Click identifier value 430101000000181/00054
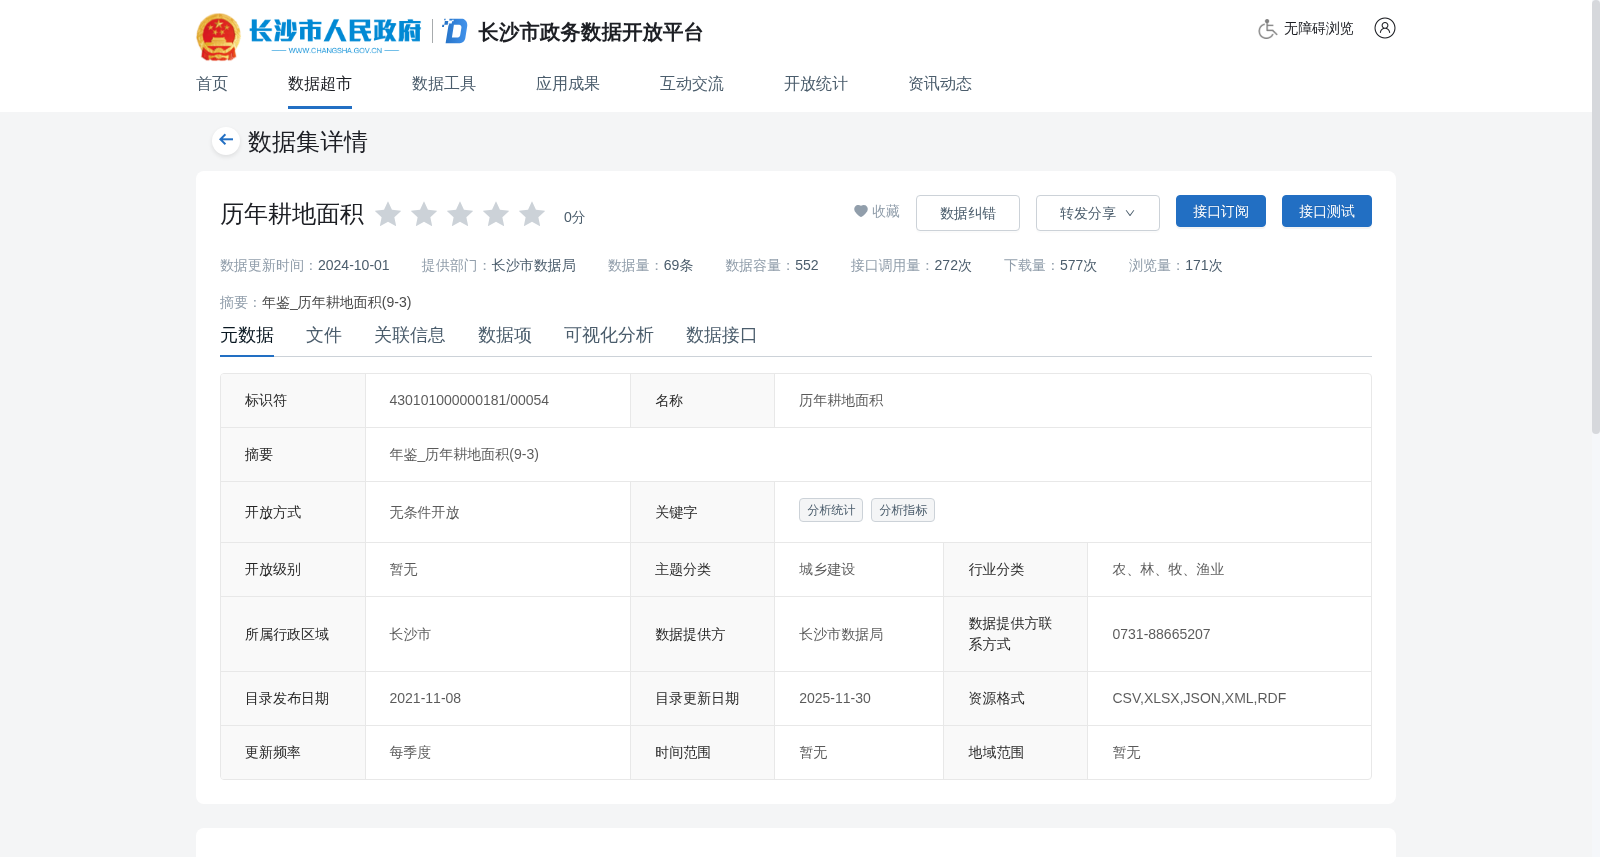Viewport: 1600px width, 857px height. click(469, 400)
